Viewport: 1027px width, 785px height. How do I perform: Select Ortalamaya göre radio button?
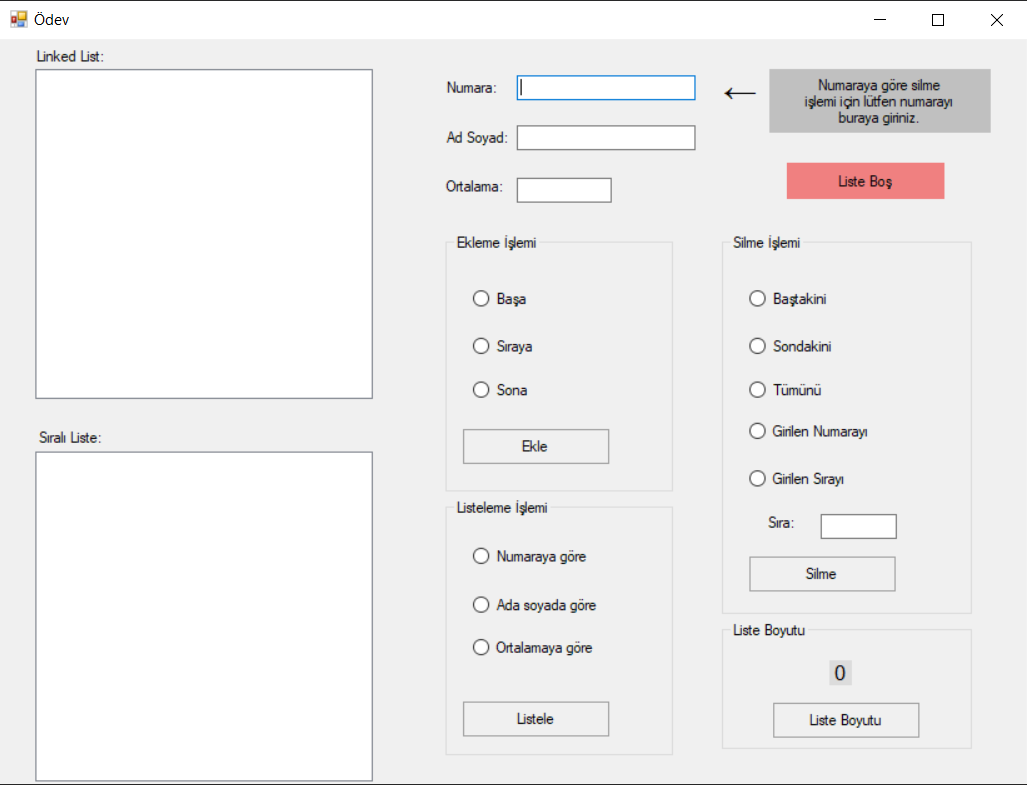pos(532,648)
